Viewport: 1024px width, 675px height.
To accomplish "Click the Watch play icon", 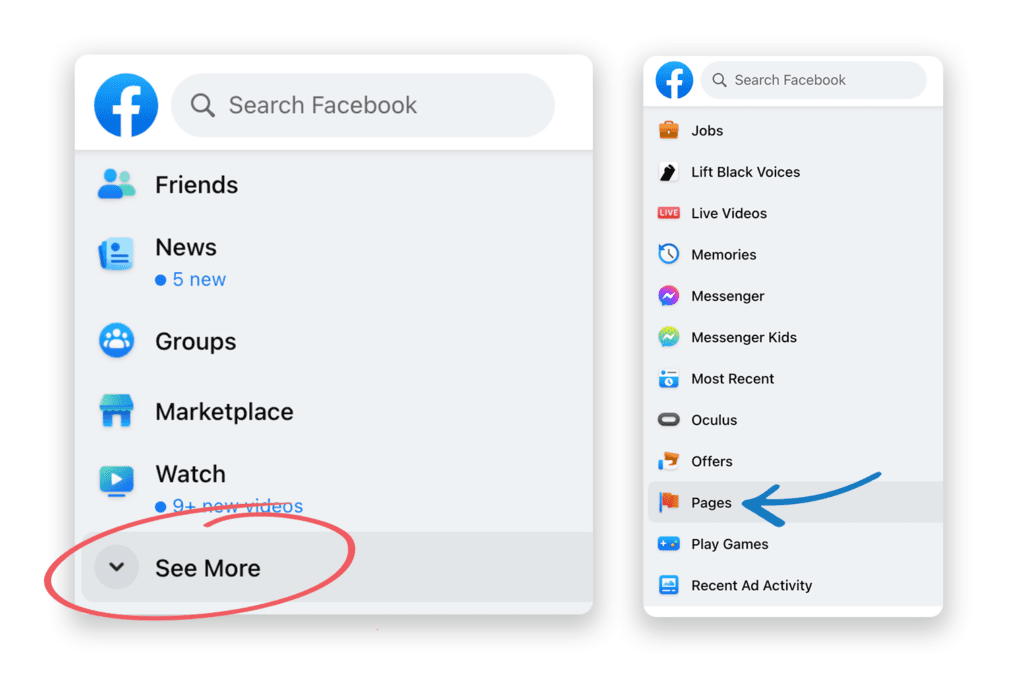I will (x=116, y=480).
